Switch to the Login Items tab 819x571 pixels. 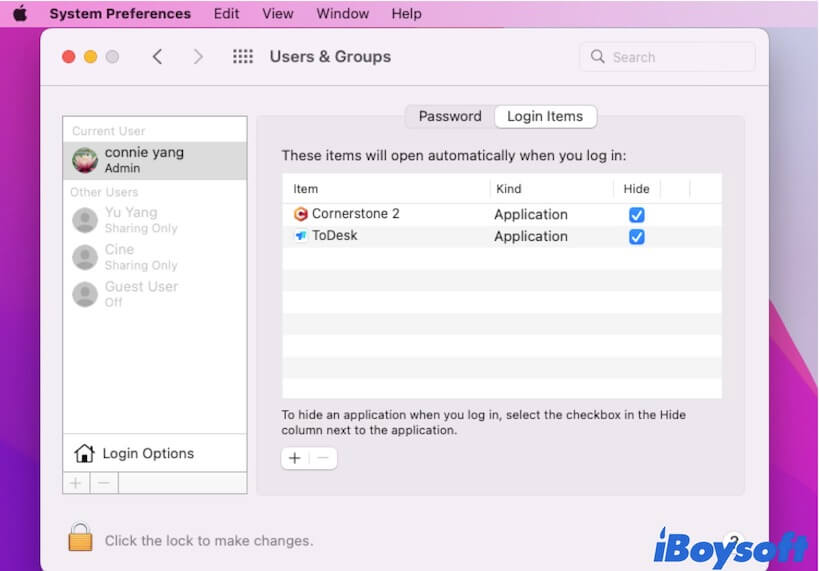pos(545,116)
